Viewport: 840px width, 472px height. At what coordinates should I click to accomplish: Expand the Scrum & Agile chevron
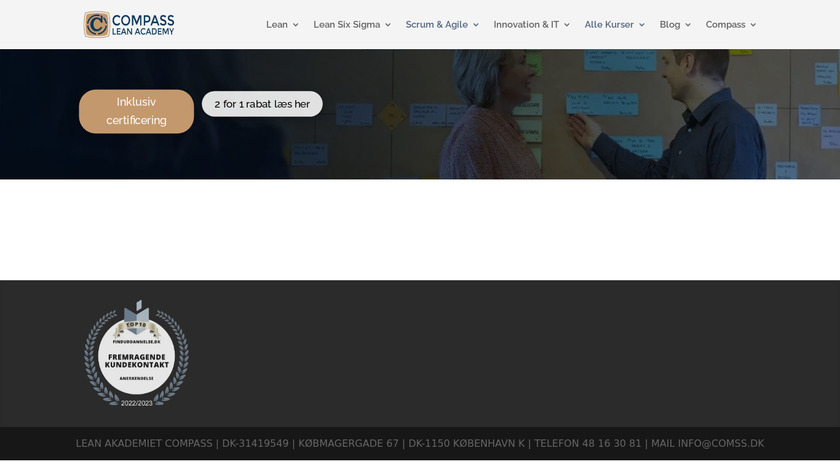coord(476,25)
